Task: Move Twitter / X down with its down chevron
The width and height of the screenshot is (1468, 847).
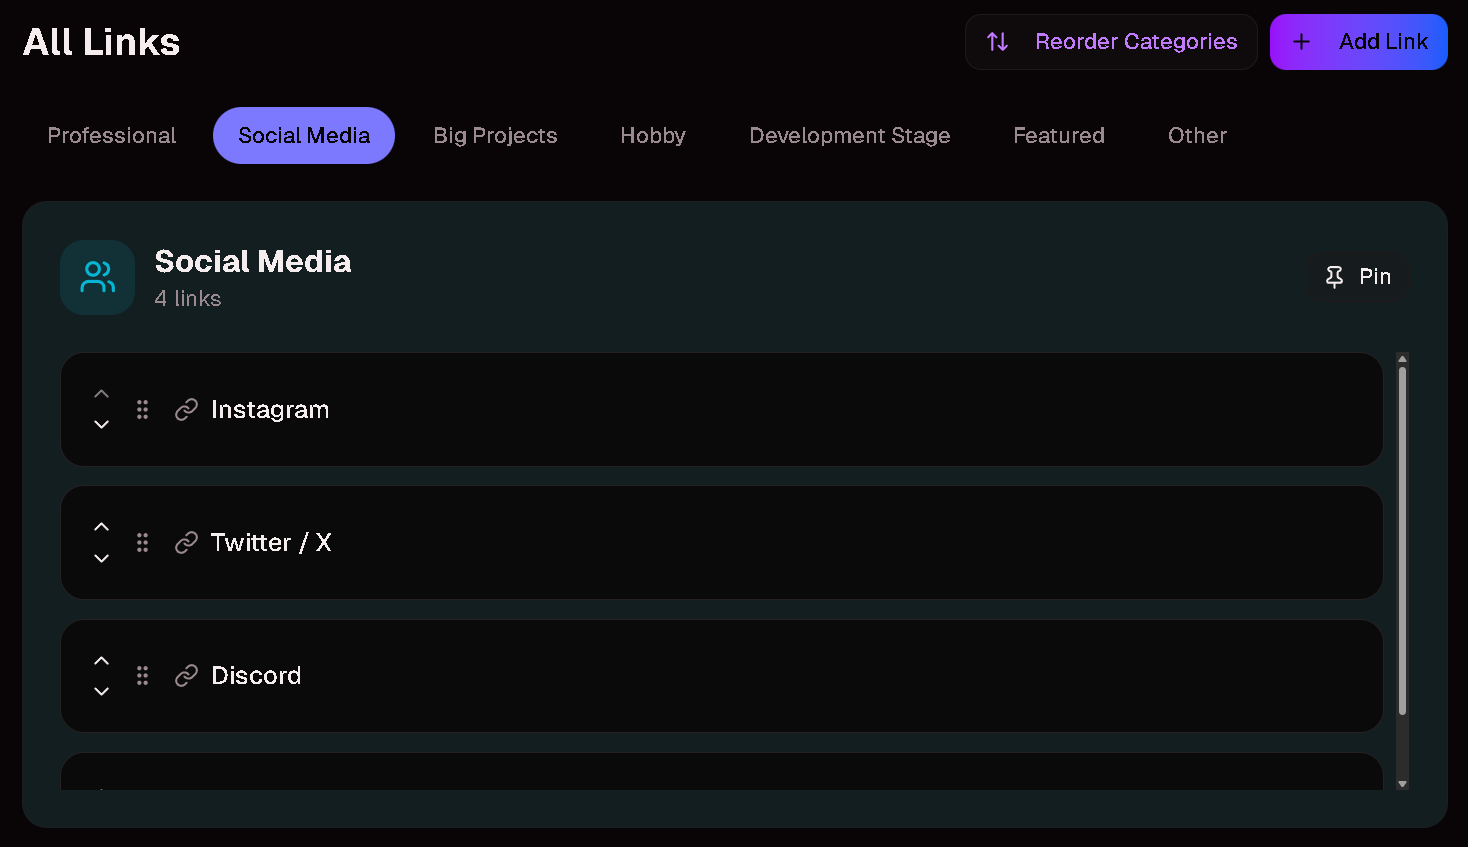Action: coord(101,558)
